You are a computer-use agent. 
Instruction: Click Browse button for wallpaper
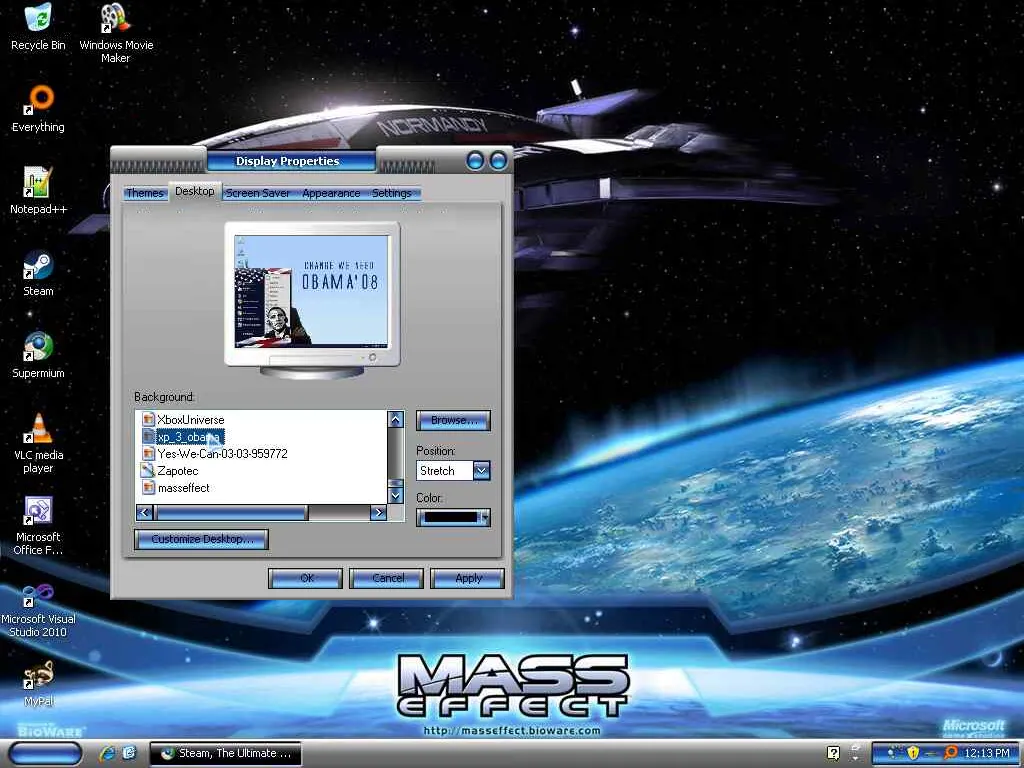coord(453,420)
